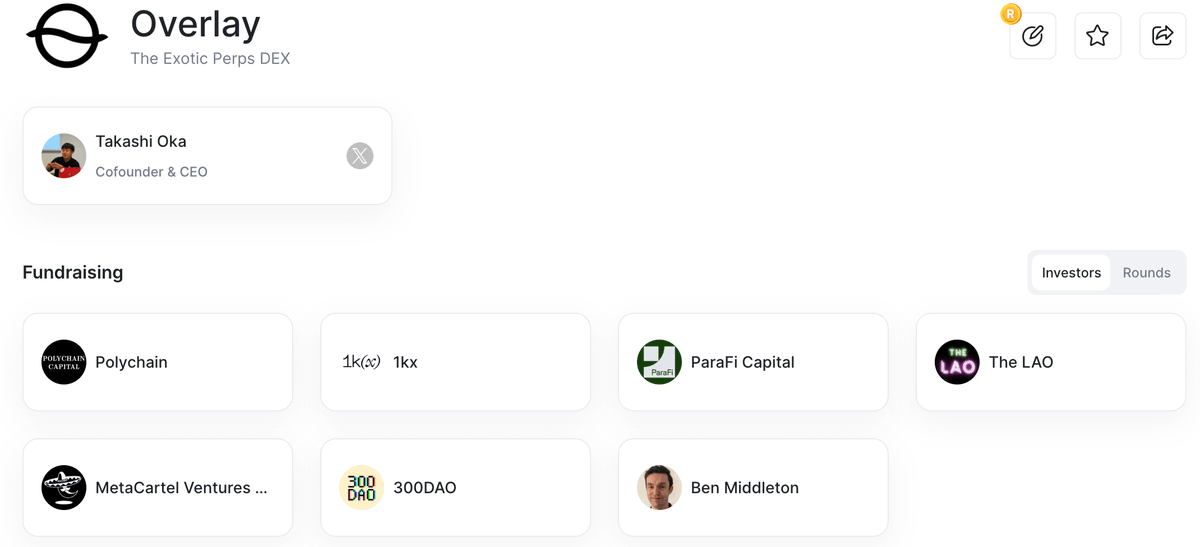The height and width of the screenshot is (547, 1200).
Task: Favorite Overlay with the star icon
Action: 1097,36
